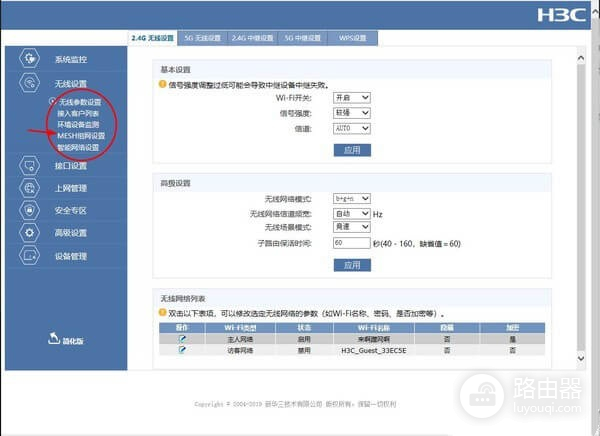Click 应用 button in 基本设置
This screenshot has width=600, height=436.
351,150
